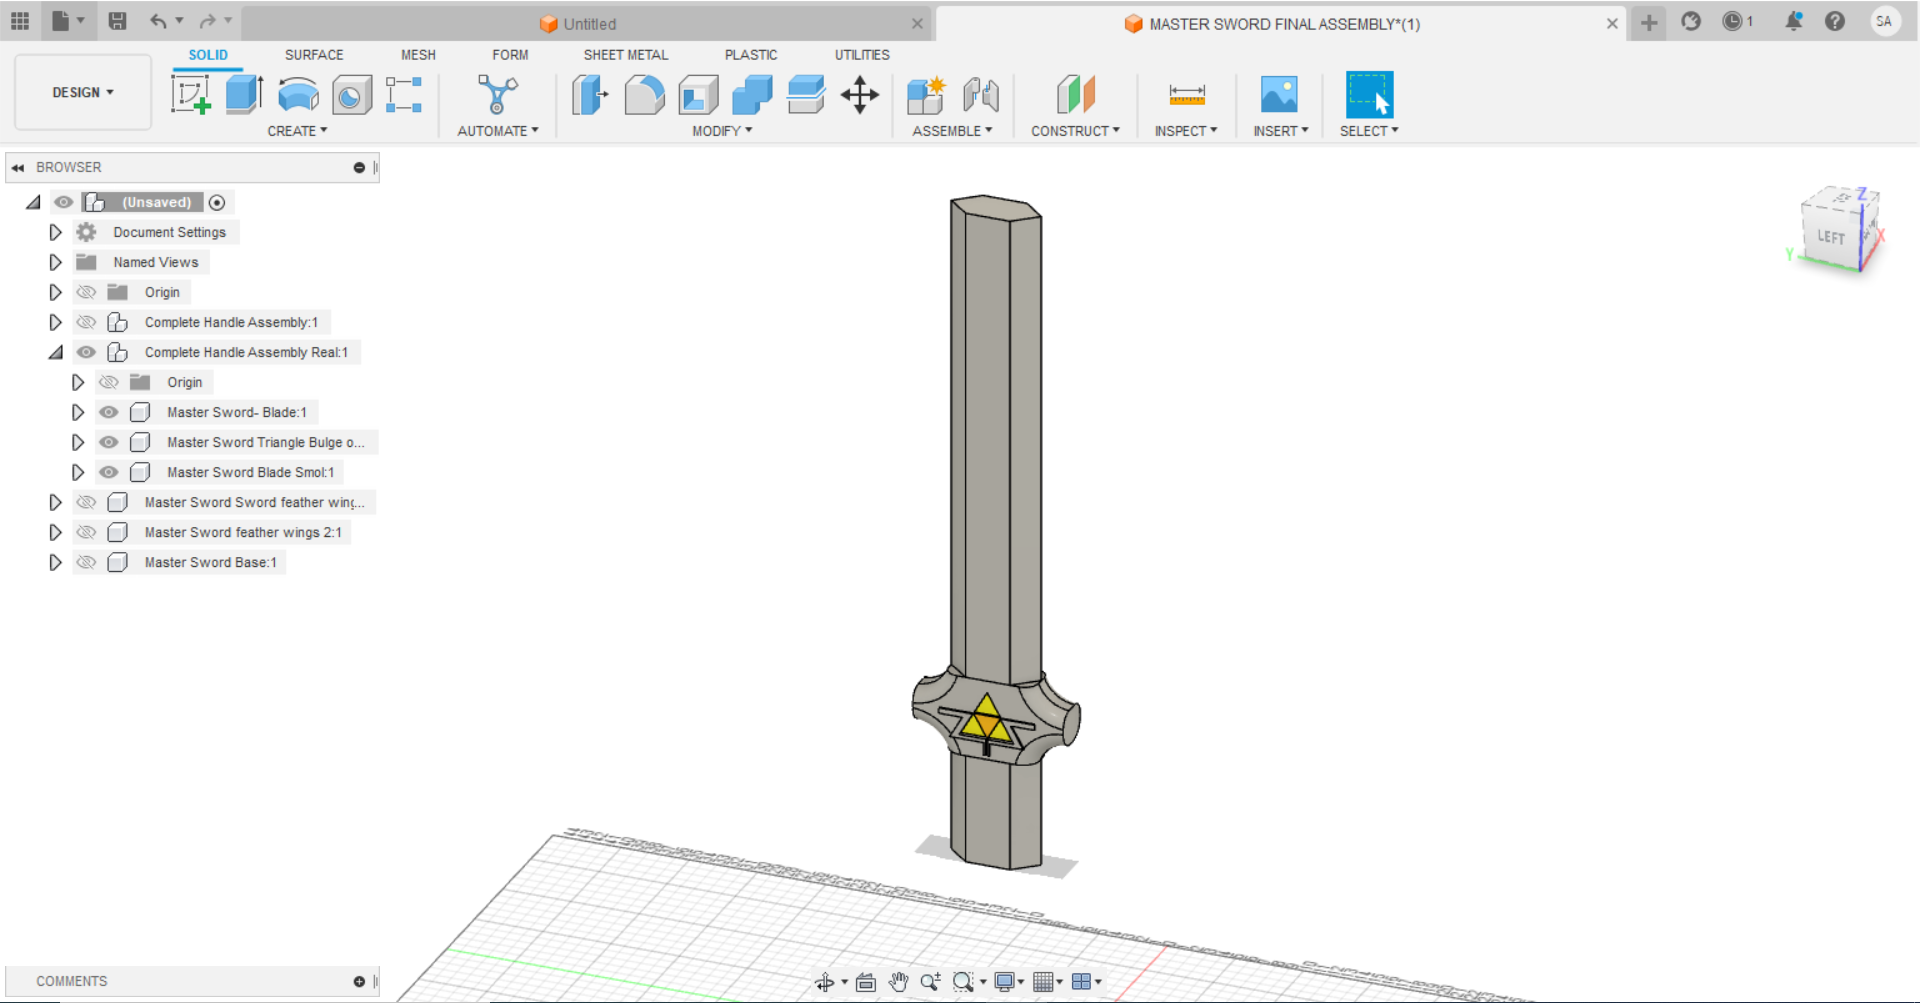This screenshot has width=1920, height=1003.
Task: Expand the Master Sword Base:1 node
Action: 56,562
